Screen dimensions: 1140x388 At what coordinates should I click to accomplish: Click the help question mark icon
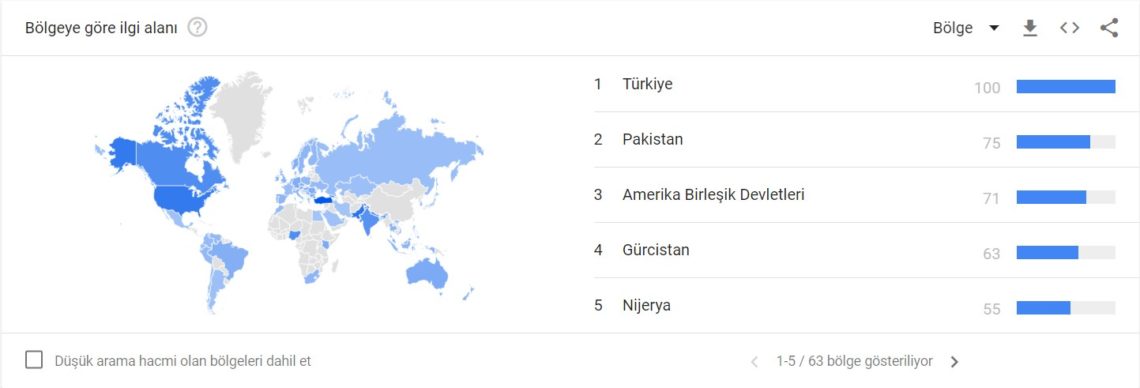(197, 28)
